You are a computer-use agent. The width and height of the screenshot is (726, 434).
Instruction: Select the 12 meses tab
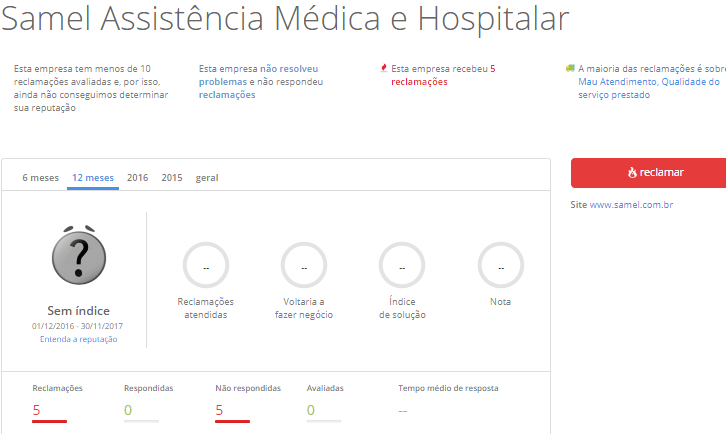(x=93, y=178)
